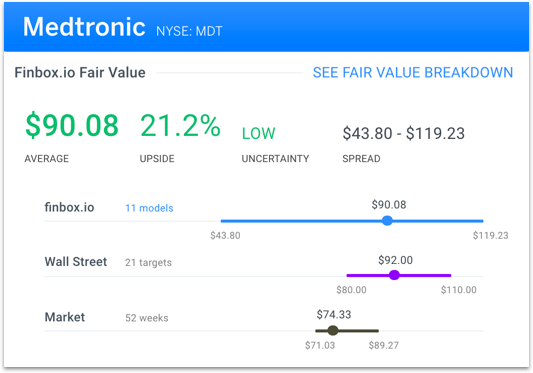Screen dimensions: 533x373
Task: Select the Market row label
Action: coord(65,317)
